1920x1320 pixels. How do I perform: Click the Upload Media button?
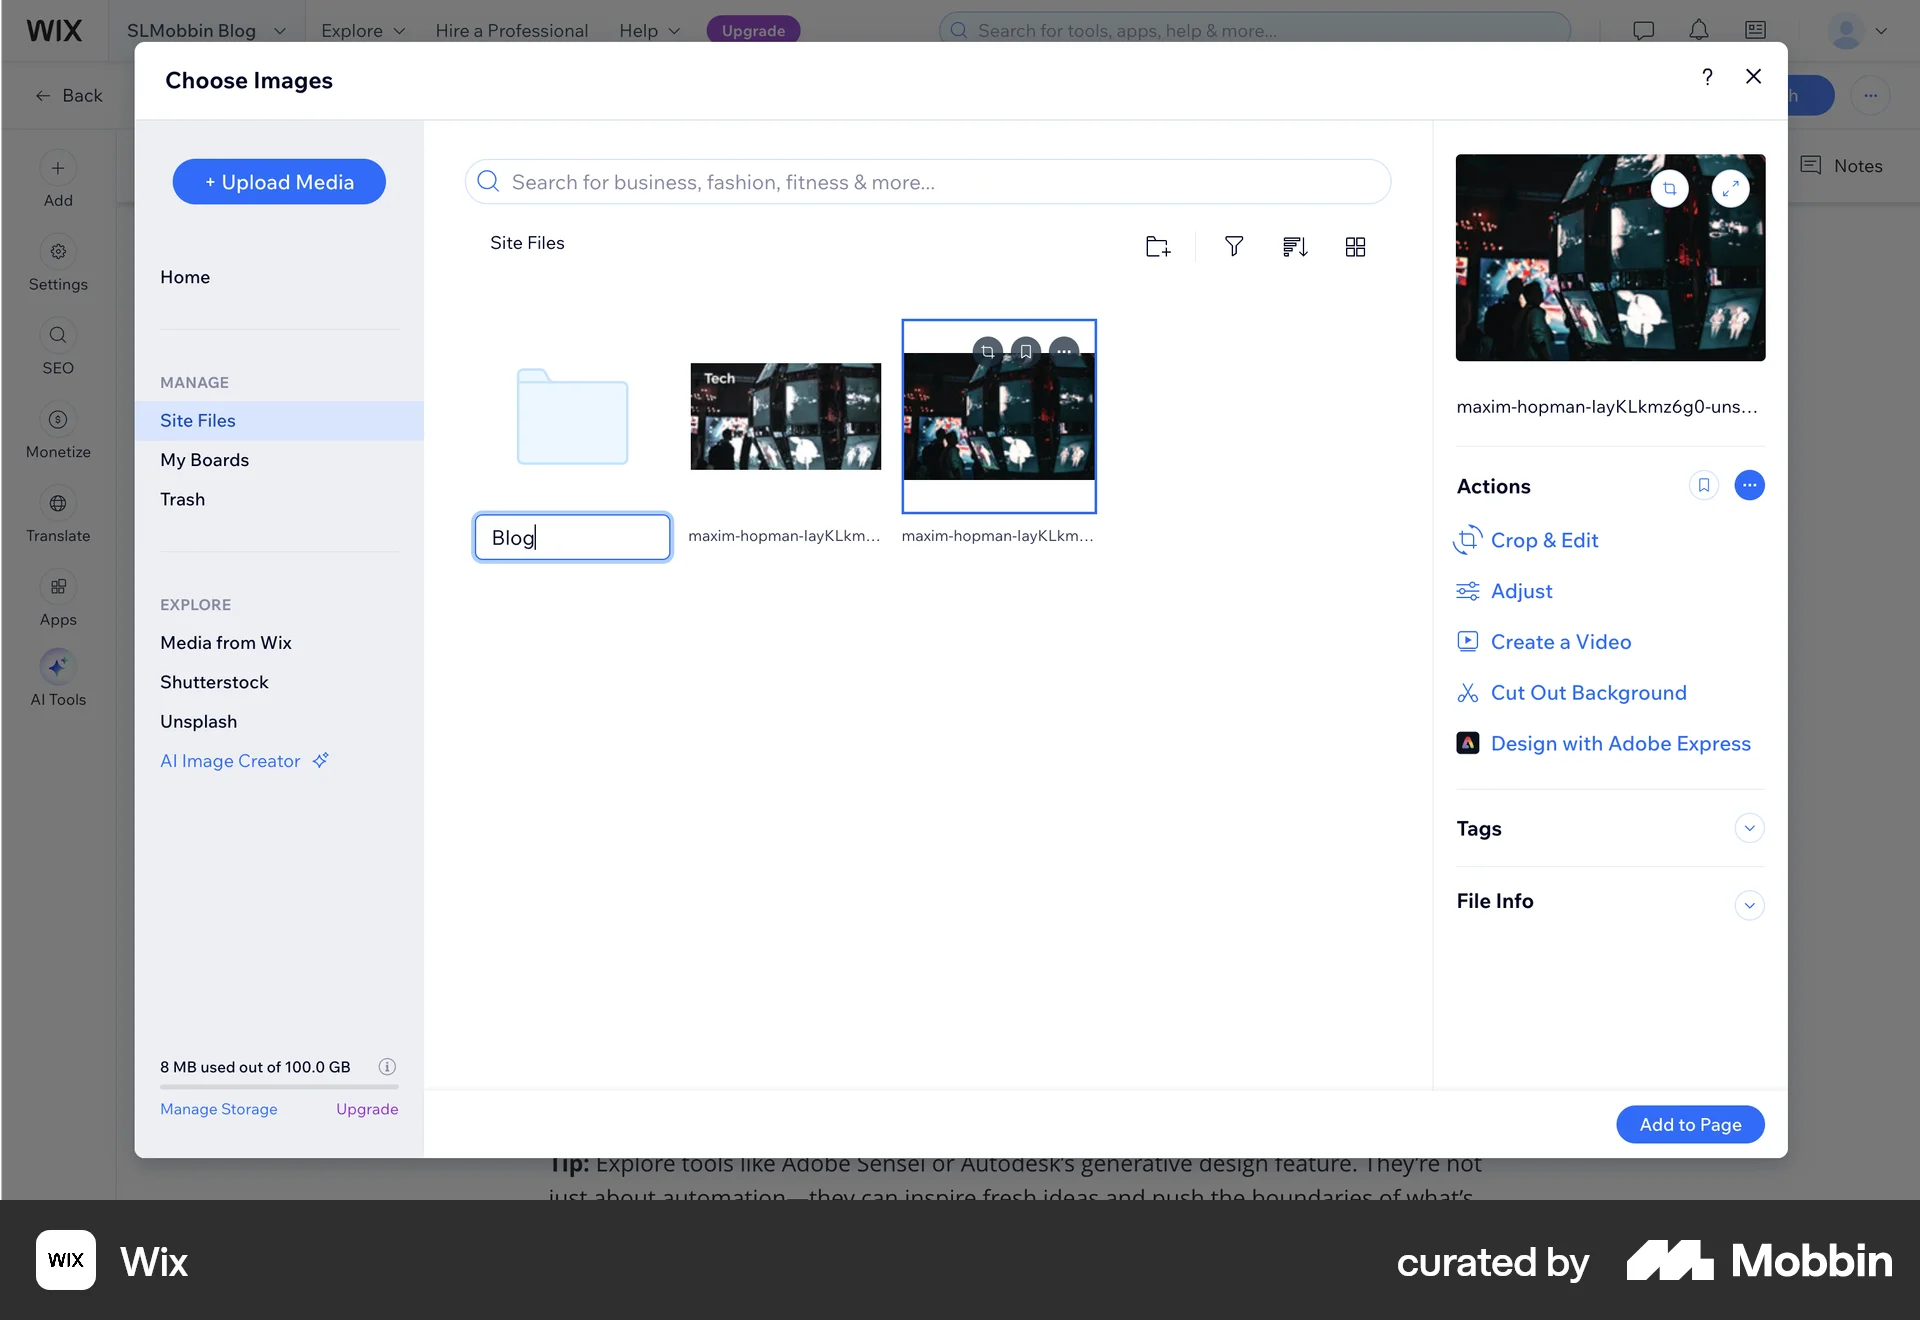279,181
